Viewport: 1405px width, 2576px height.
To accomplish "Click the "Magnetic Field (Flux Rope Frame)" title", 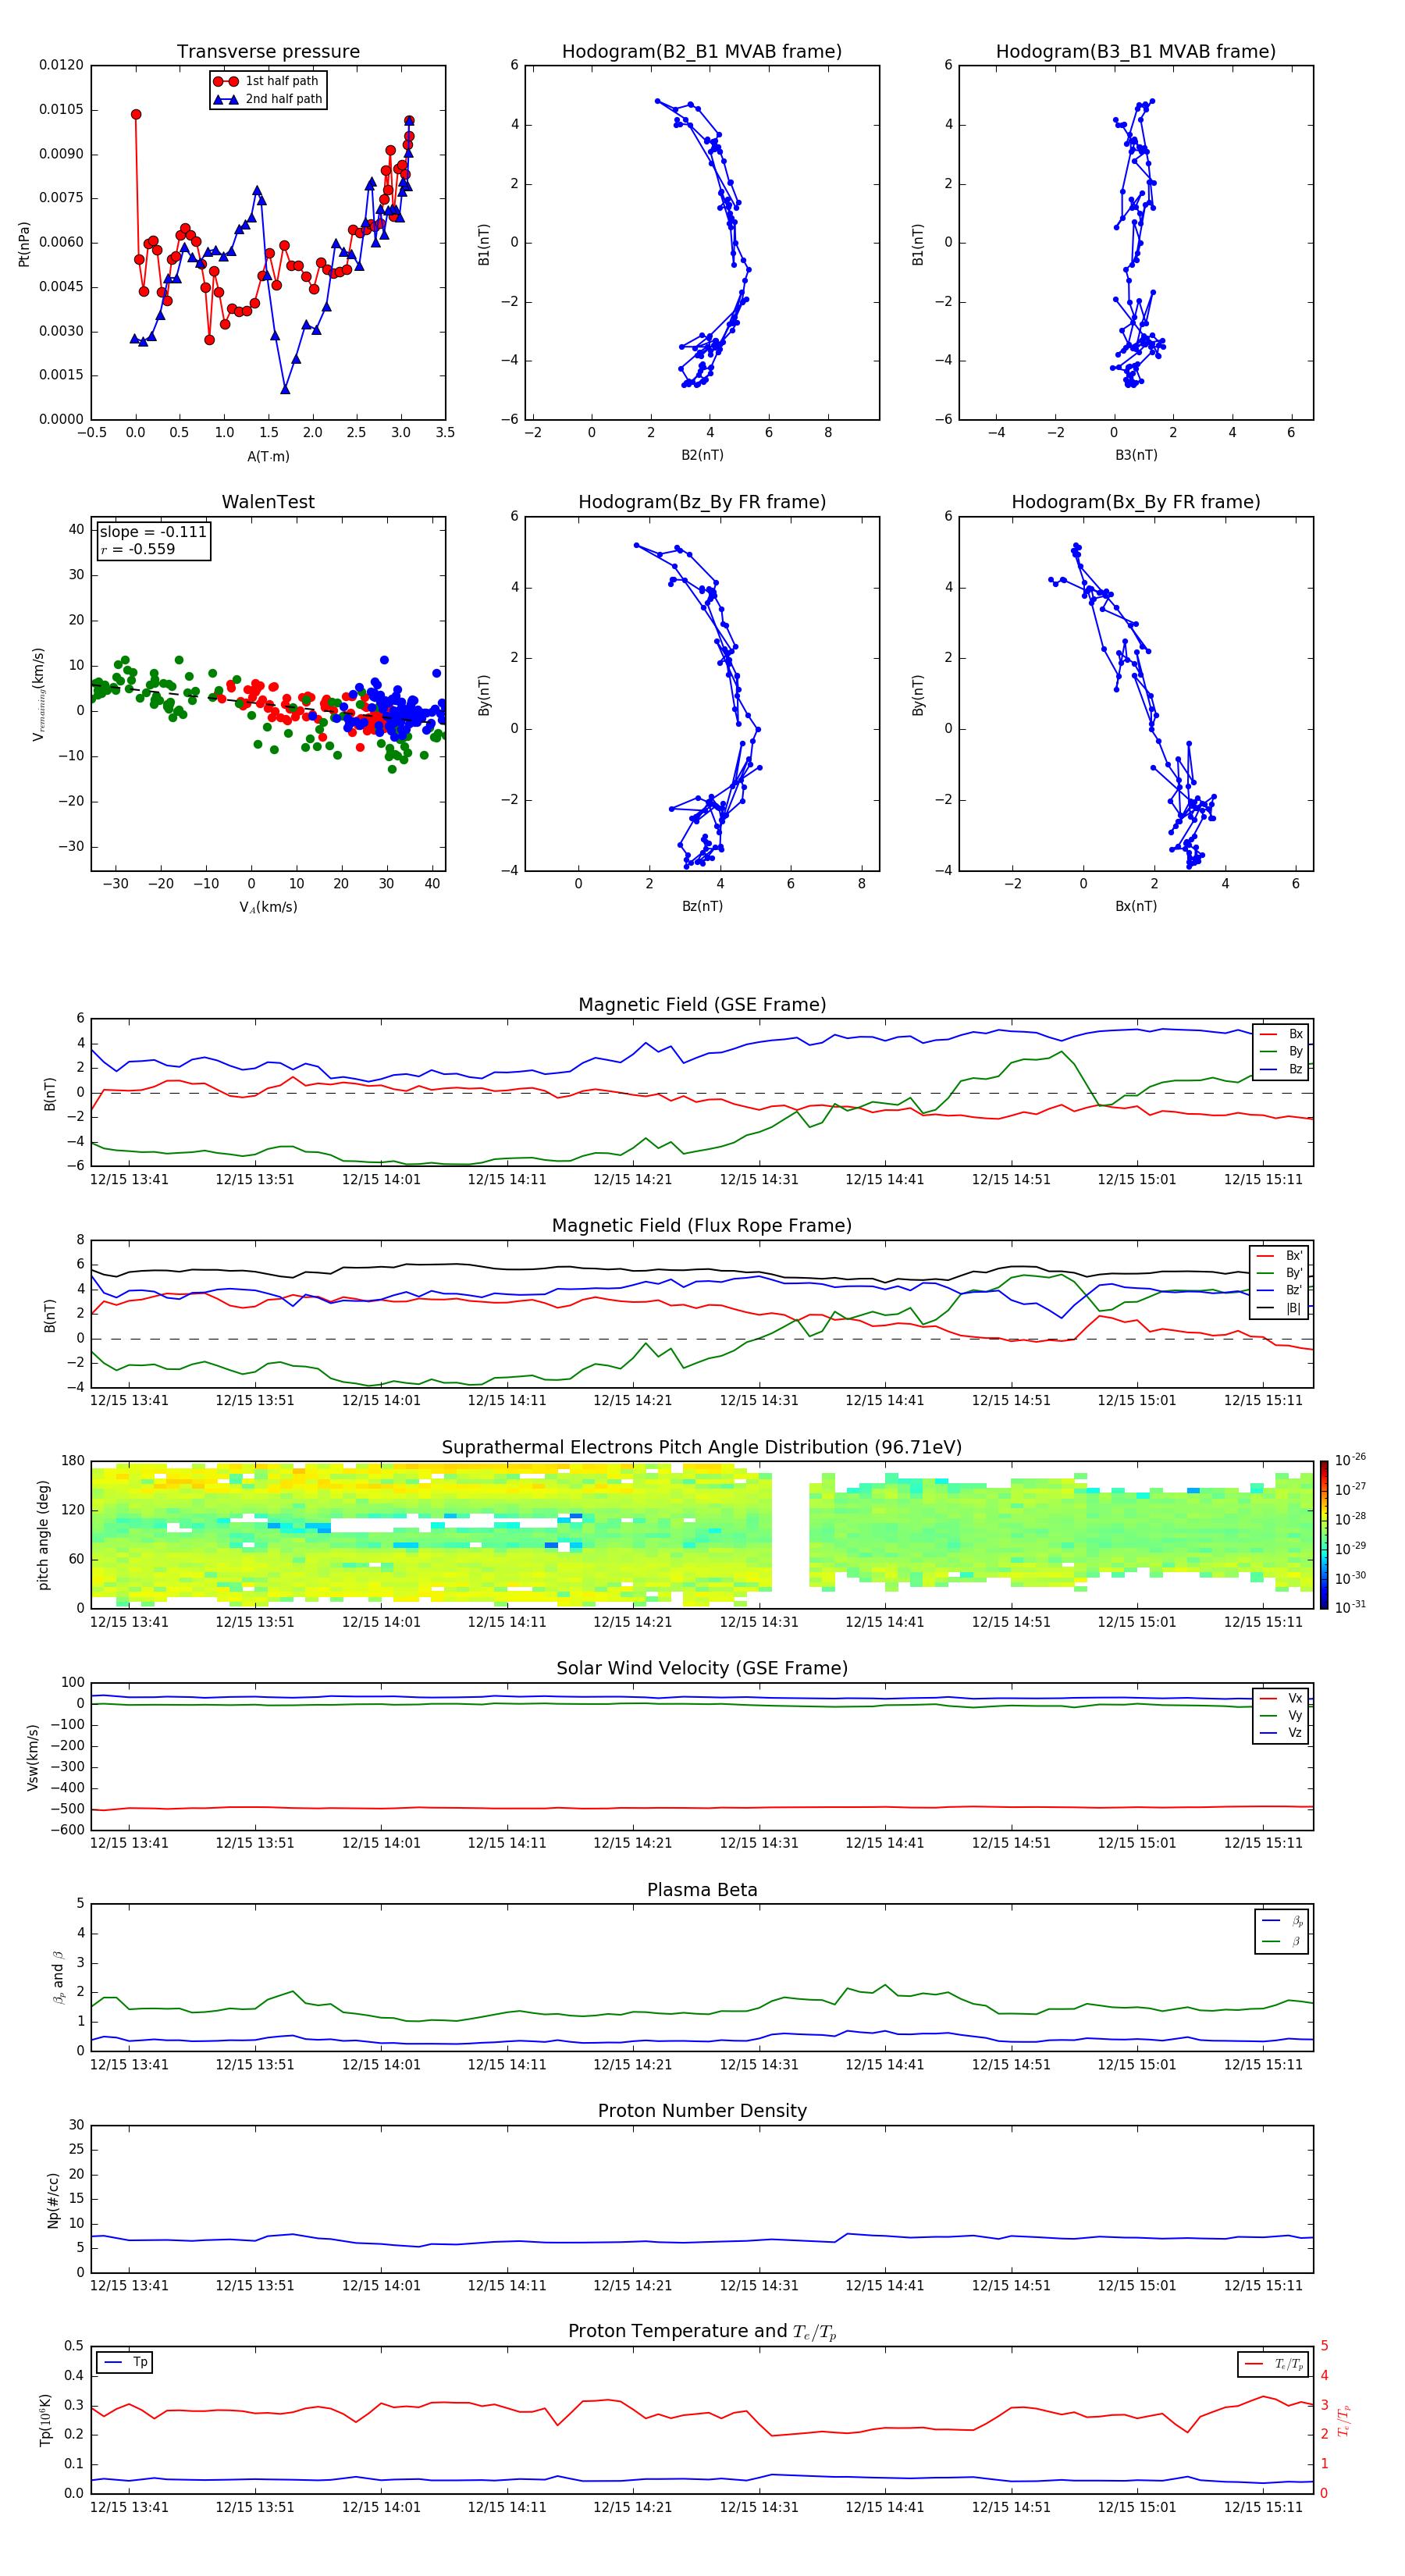I will coord(702,1226).
